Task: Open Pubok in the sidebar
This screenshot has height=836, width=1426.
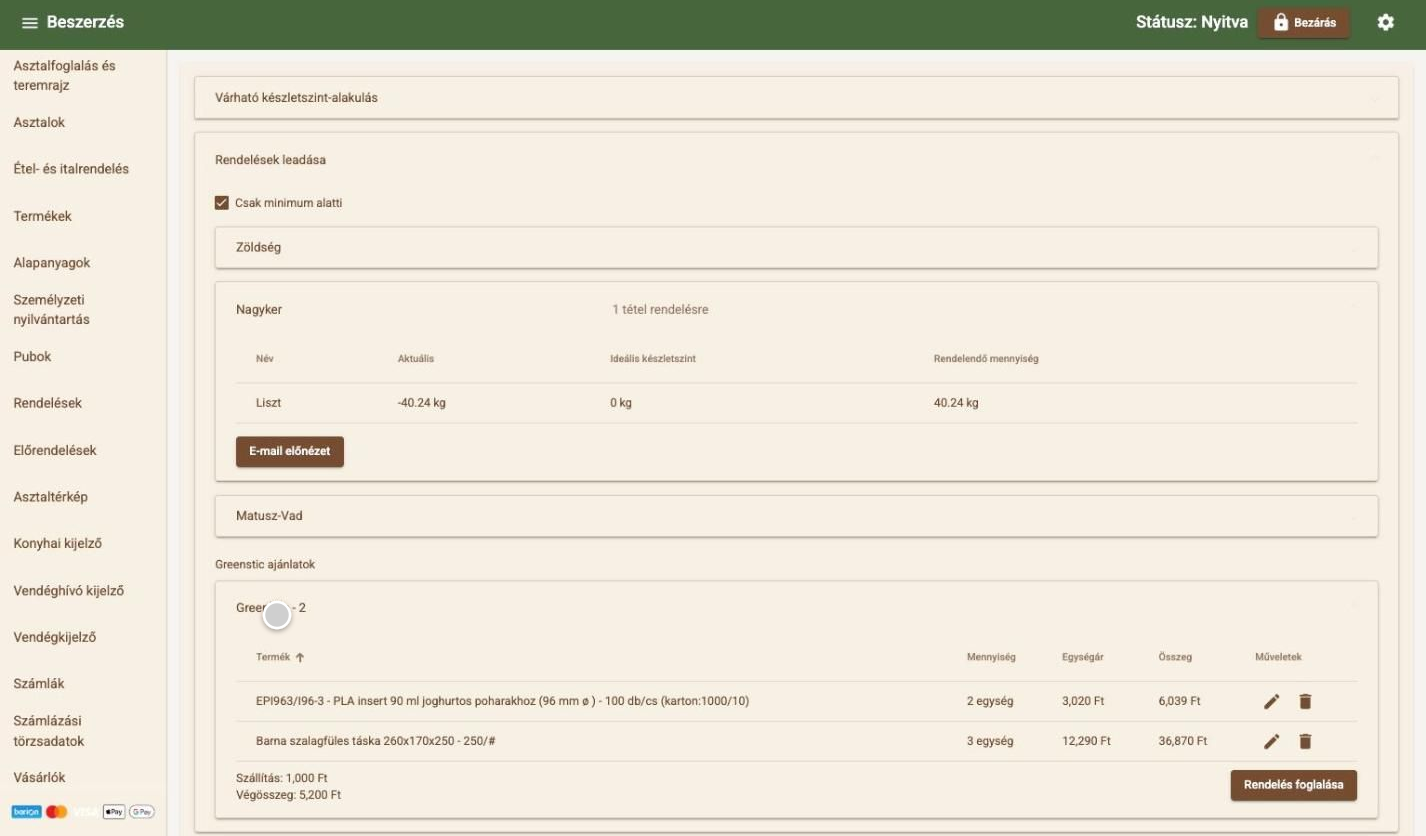Action: tap(32, 357)
